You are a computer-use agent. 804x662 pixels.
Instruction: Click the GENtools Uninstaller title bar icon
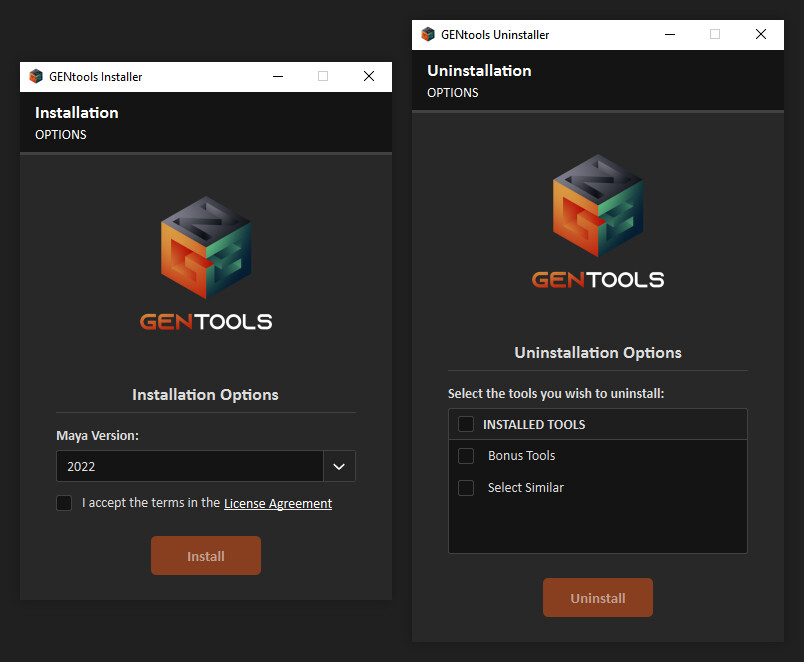428,34
